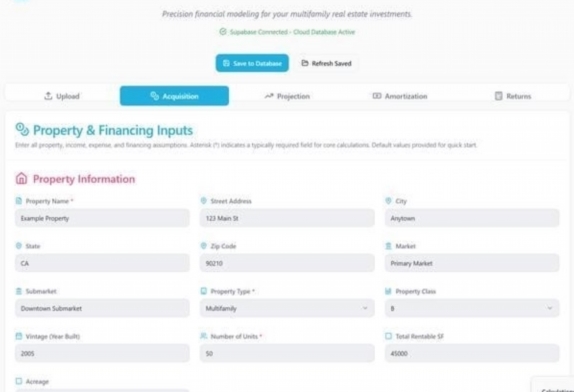Click the chevron arrow in the Multifamily selector
574x392 pixels.
tap(365, 308)
